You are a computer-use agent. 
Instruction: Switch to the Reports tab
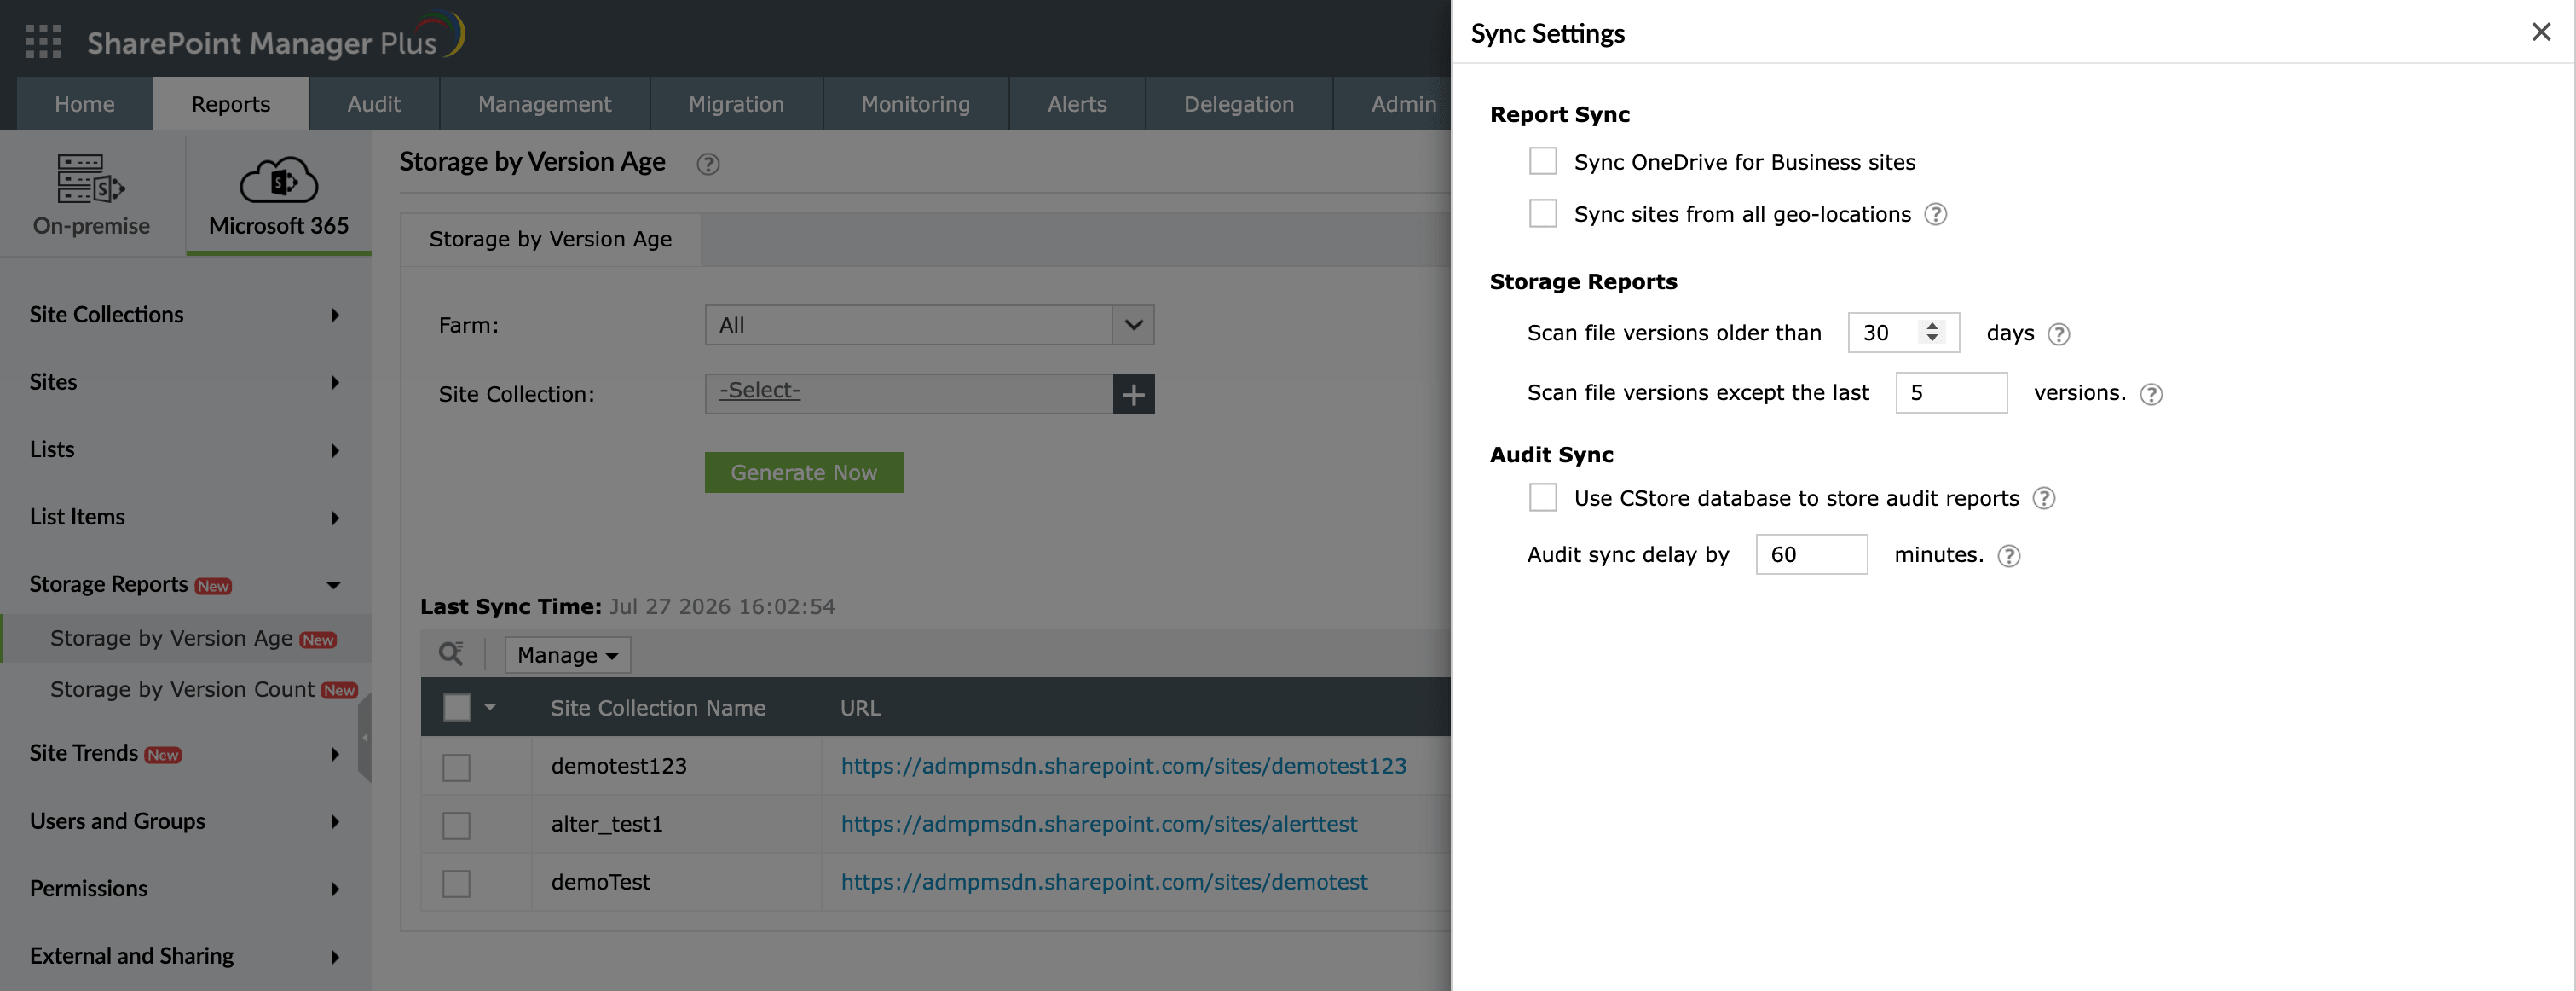(x=231, y=104)
